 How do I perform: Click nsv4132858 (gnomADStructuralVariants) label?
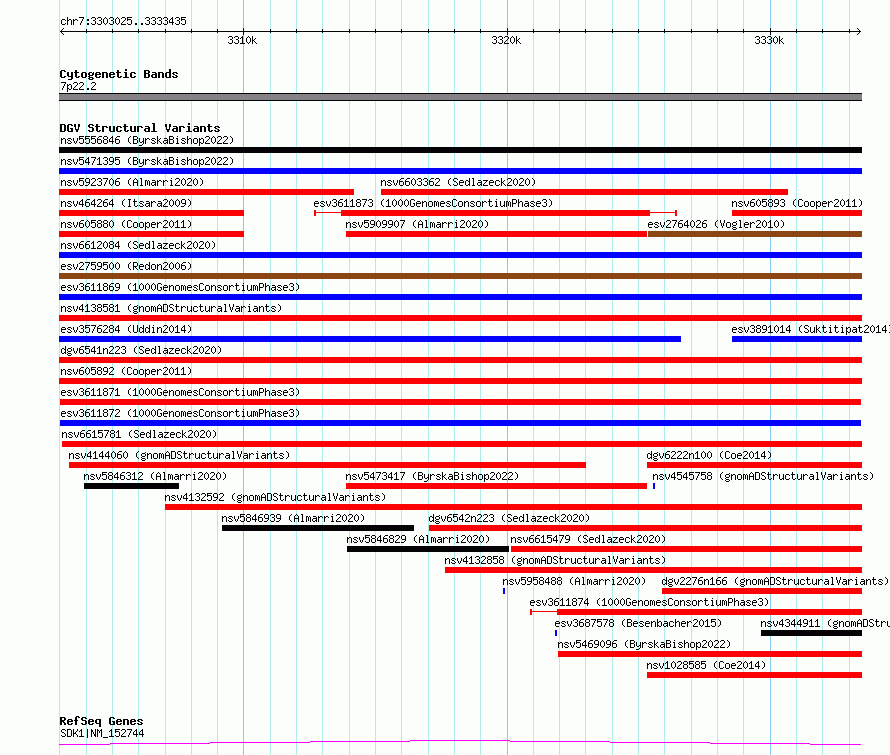555,560
